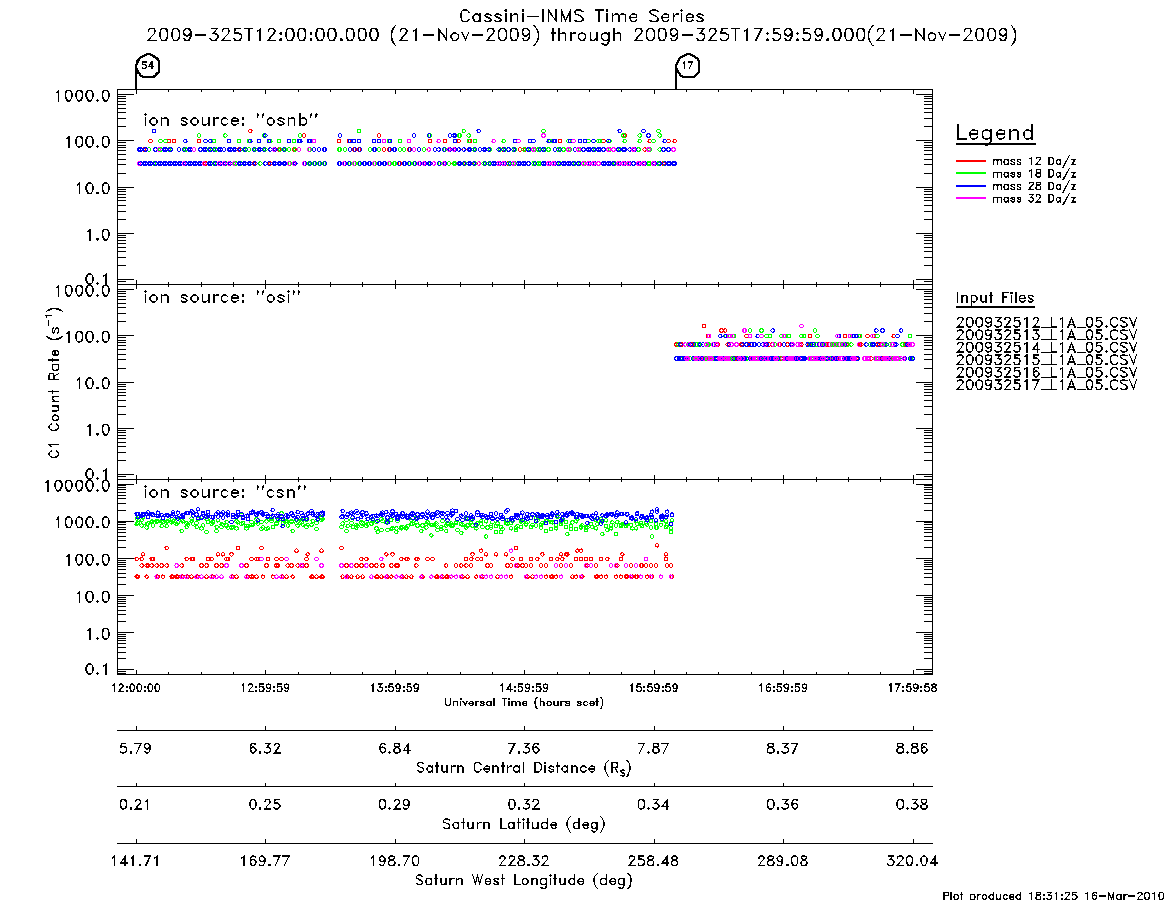1165x900 pixels.
Task: Click the Saturn Central Distance axis label
Action: [524, 768]
